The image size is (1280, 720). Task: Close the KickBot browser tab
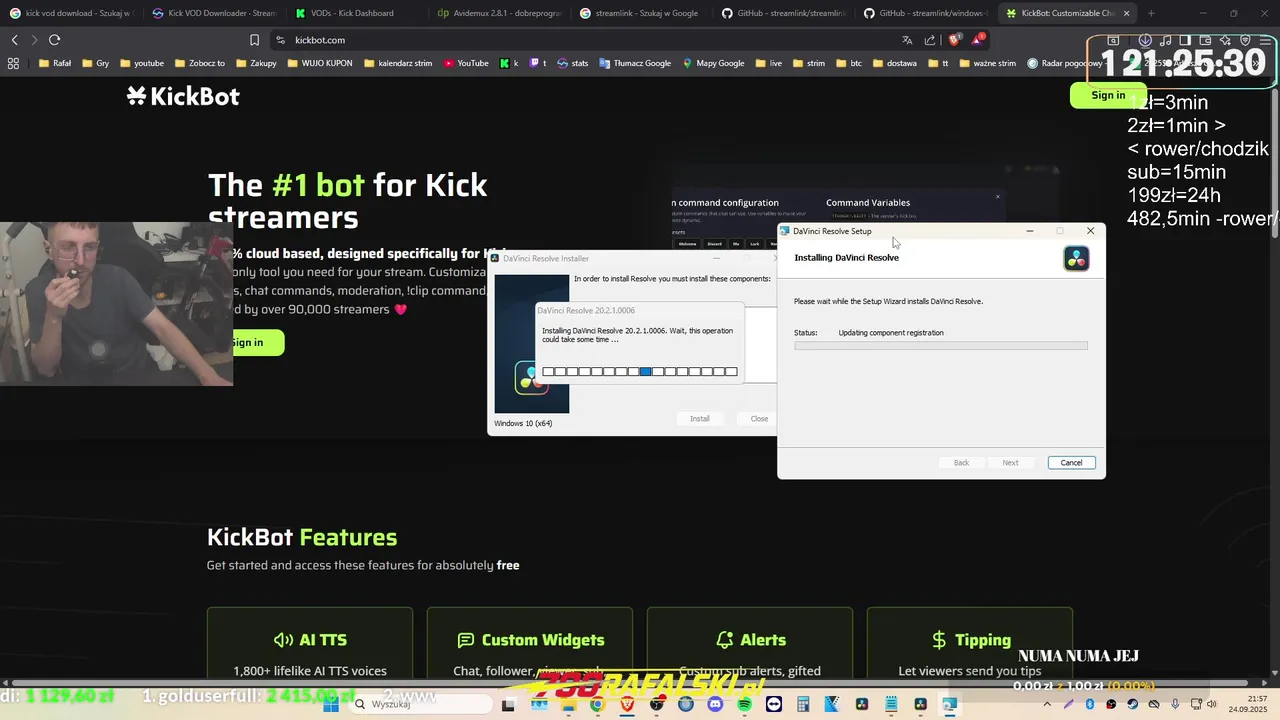click(1126, 13)
